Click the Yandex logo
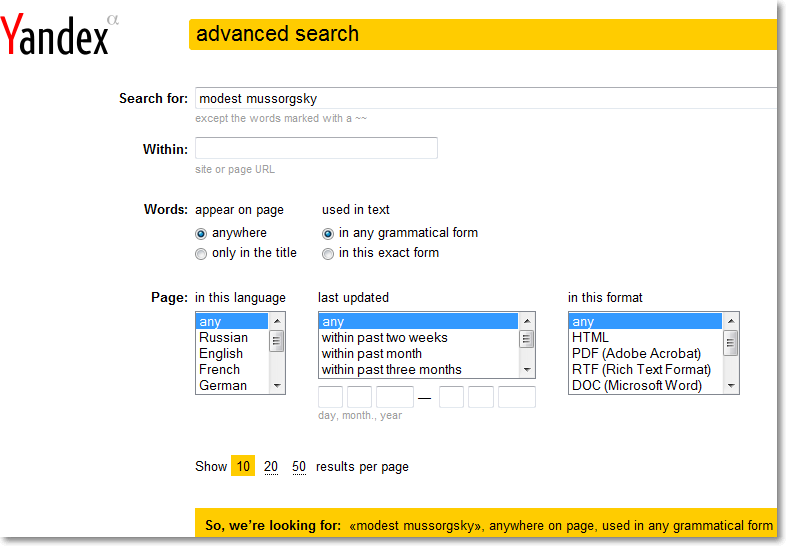786x546 pixels. click(x=55, y=36)
